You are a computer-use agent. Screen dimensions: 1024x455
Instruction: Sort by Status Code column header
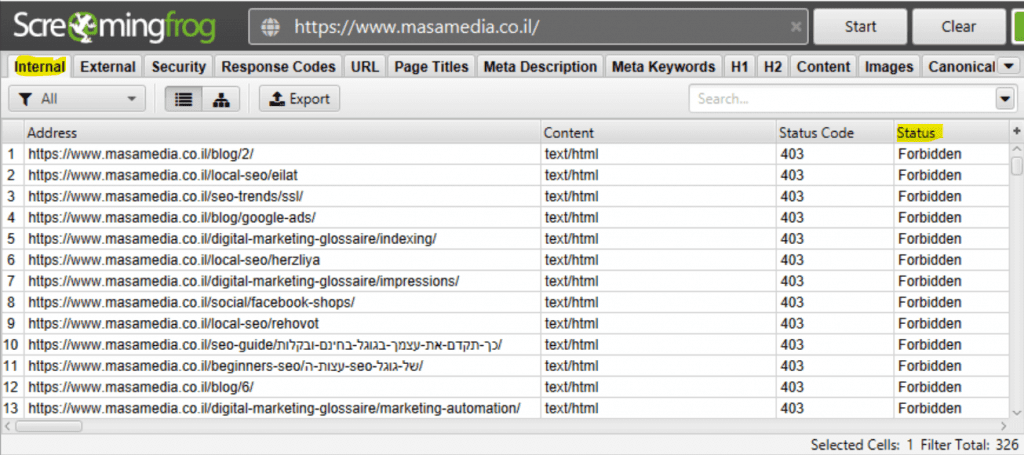[x=835, y=133]
